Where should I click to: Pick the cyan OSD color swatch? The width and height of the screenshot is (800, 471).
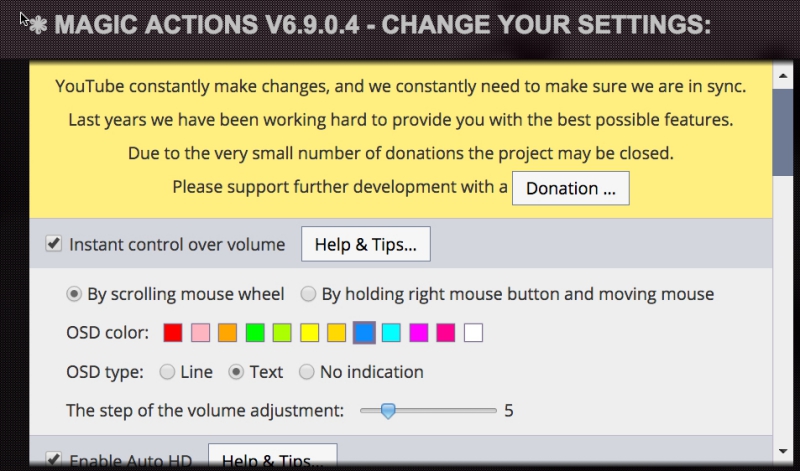pyautogui.click(x=391, y=332)
